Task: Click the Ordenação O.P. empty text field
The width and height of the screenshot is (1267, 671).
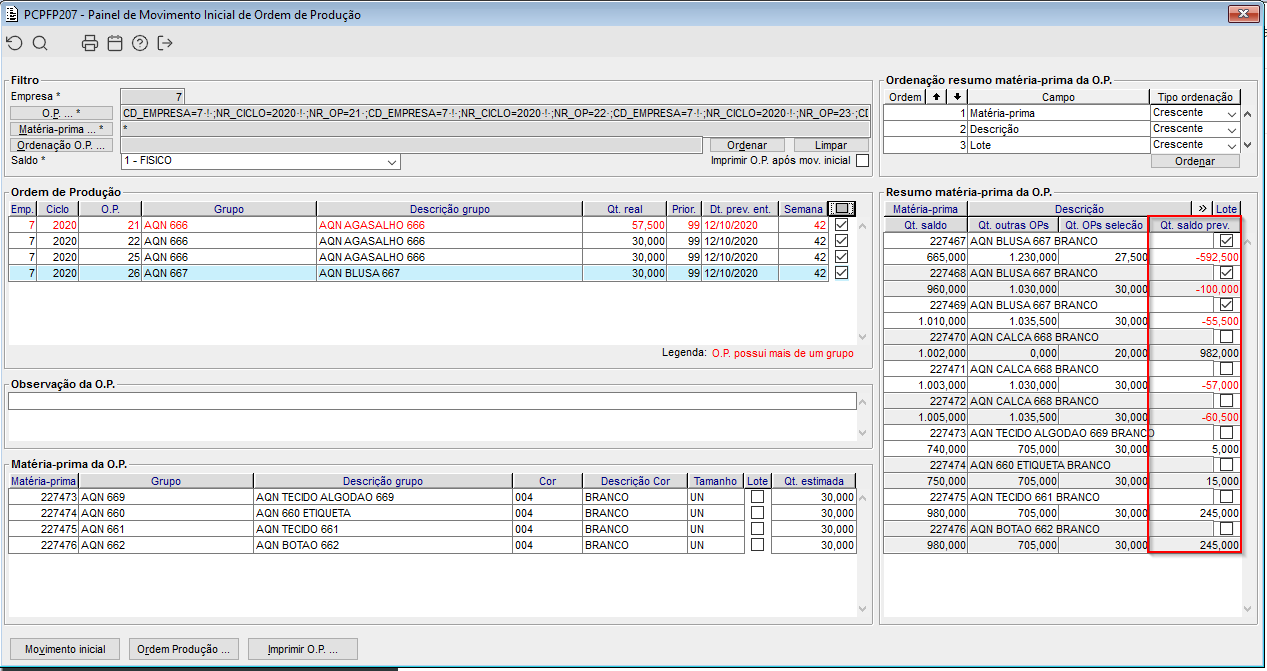Action: tap(410, 146)
